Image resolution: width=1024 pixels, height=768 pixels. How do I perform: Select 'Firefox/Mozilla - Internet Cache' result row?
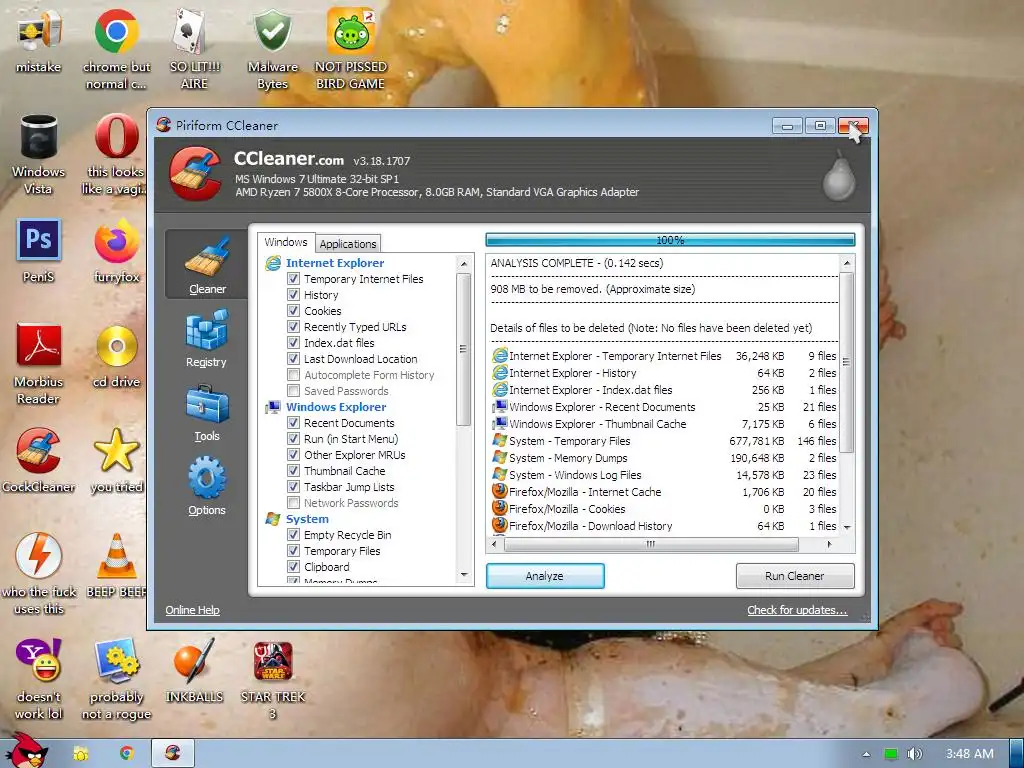(x=664, y=492)
